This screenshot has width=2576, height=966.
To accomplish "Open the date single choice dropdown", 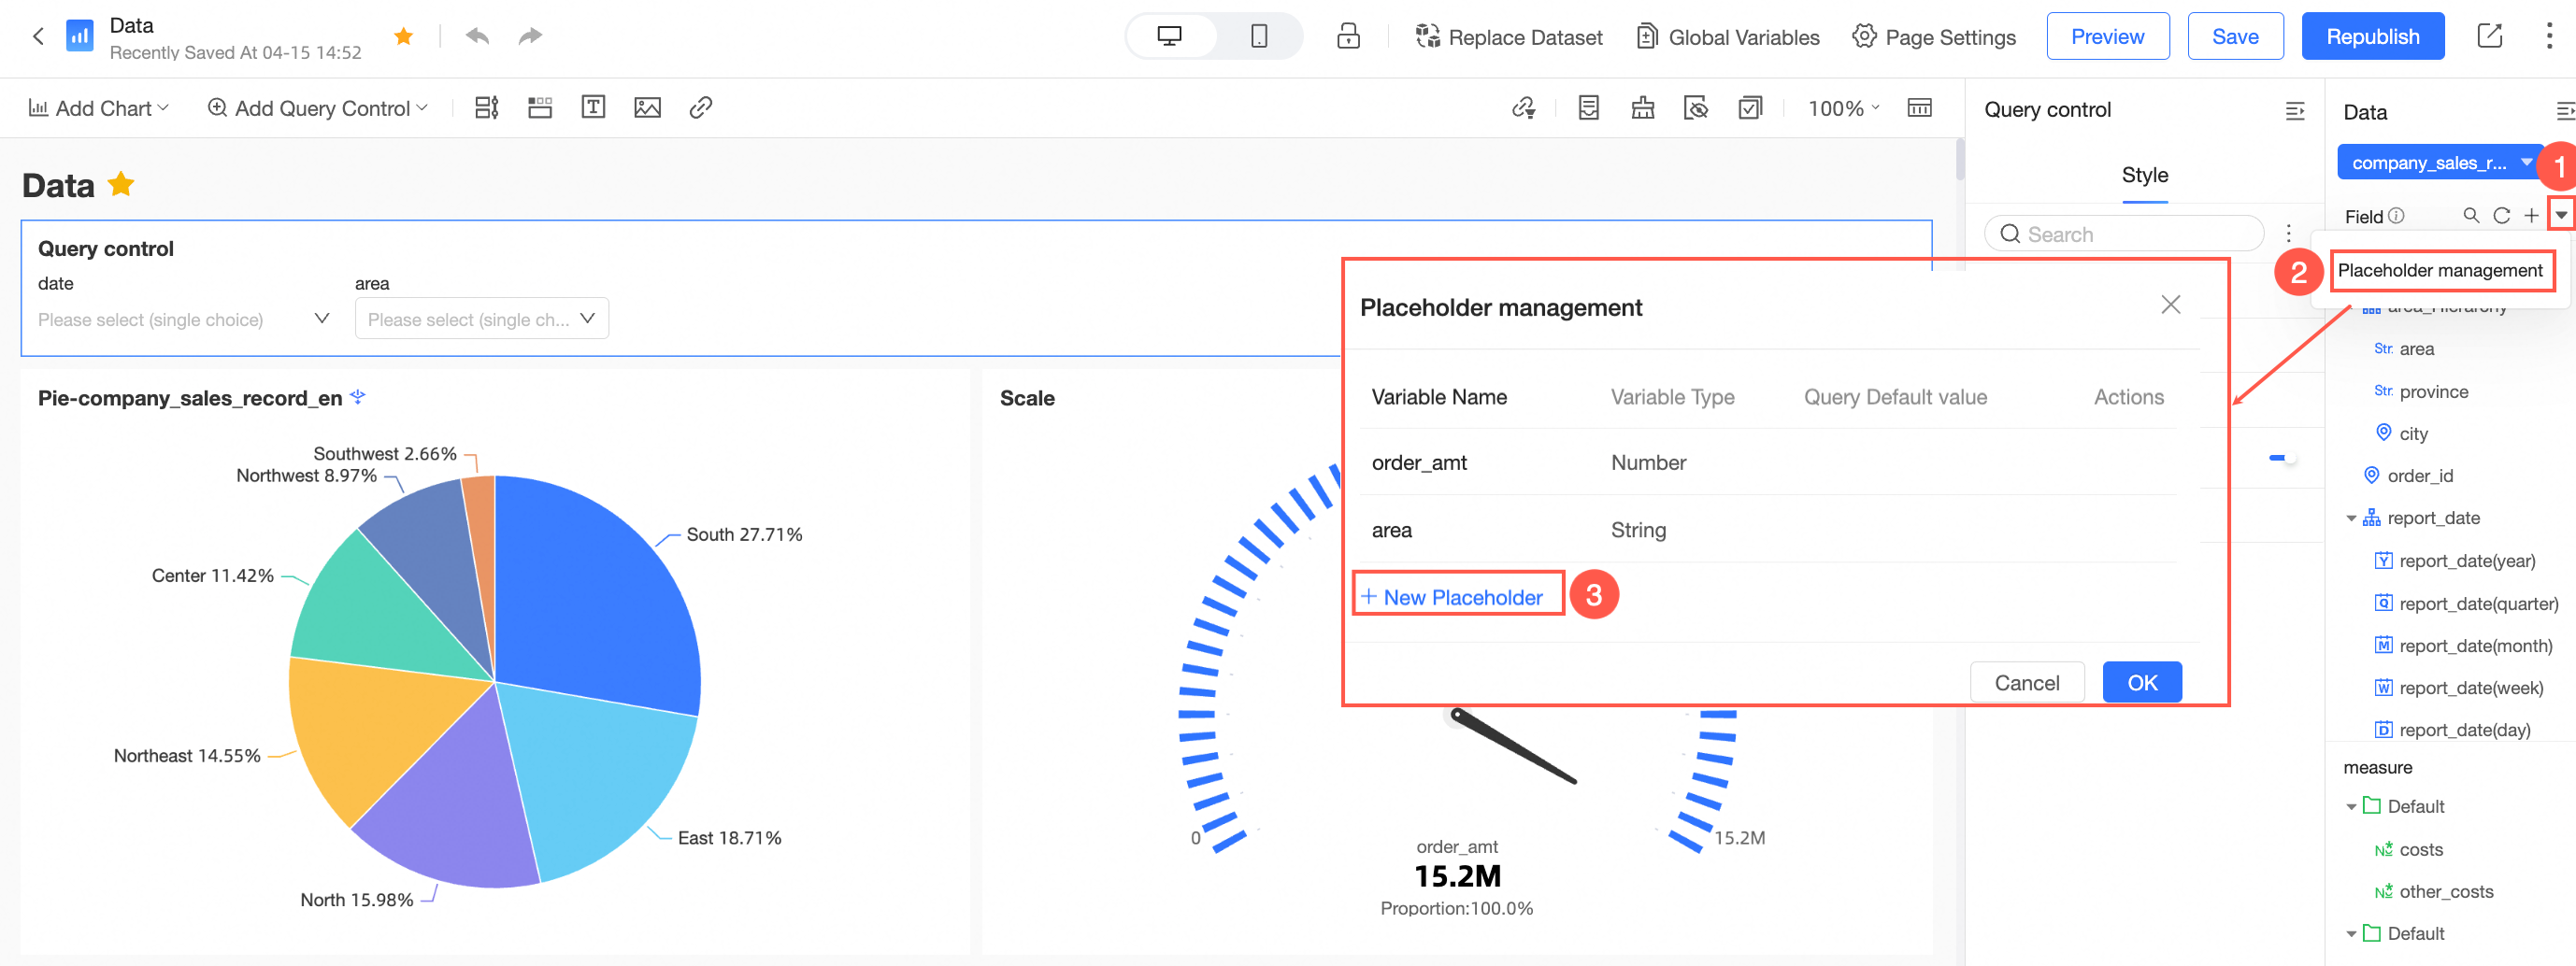I will tap(185, 319).
